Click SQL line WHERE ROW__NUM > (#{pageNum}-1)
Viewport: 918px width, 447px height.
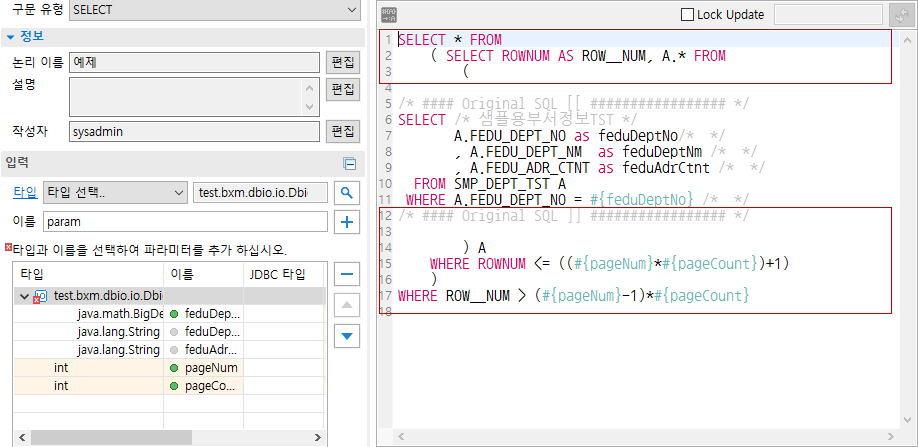click(573, 295)
